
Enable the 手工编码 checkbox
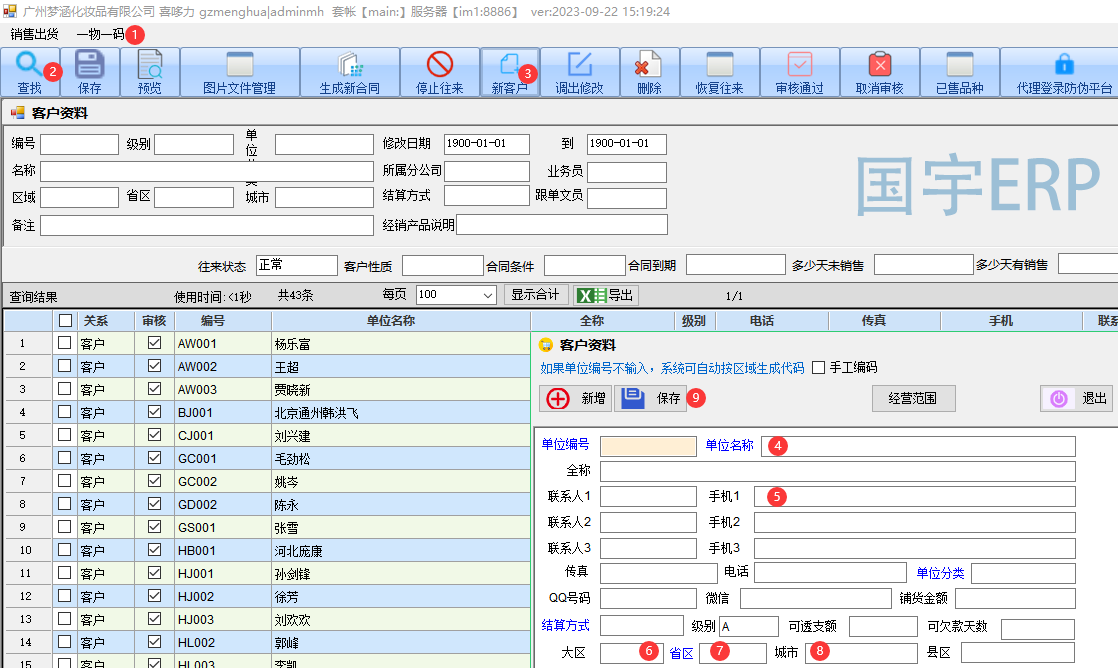pyautogui.click(x=819, y=368)
